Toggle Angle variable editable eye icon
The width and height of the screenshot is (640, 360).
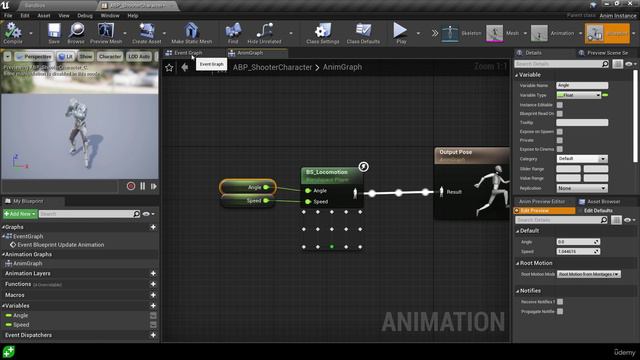pos(153,316)
